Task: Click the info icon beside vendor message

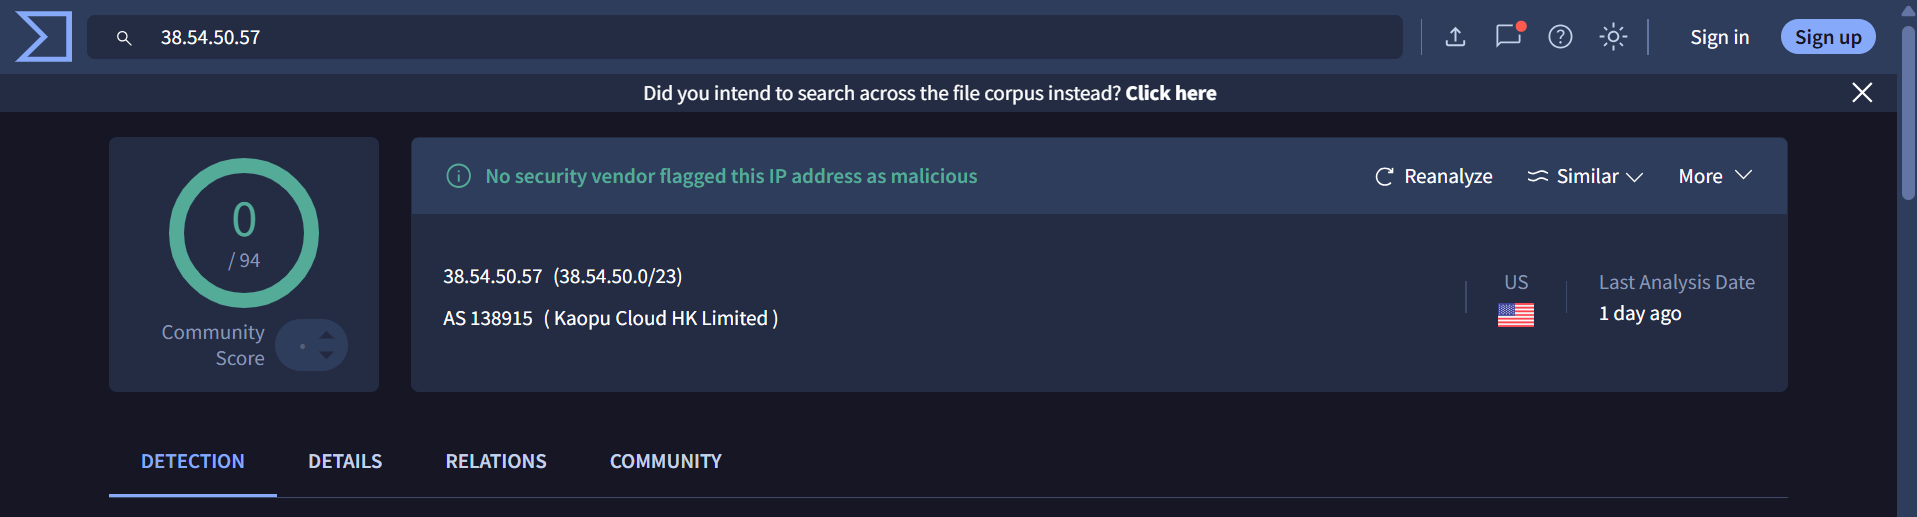Action: pos(458,176)
